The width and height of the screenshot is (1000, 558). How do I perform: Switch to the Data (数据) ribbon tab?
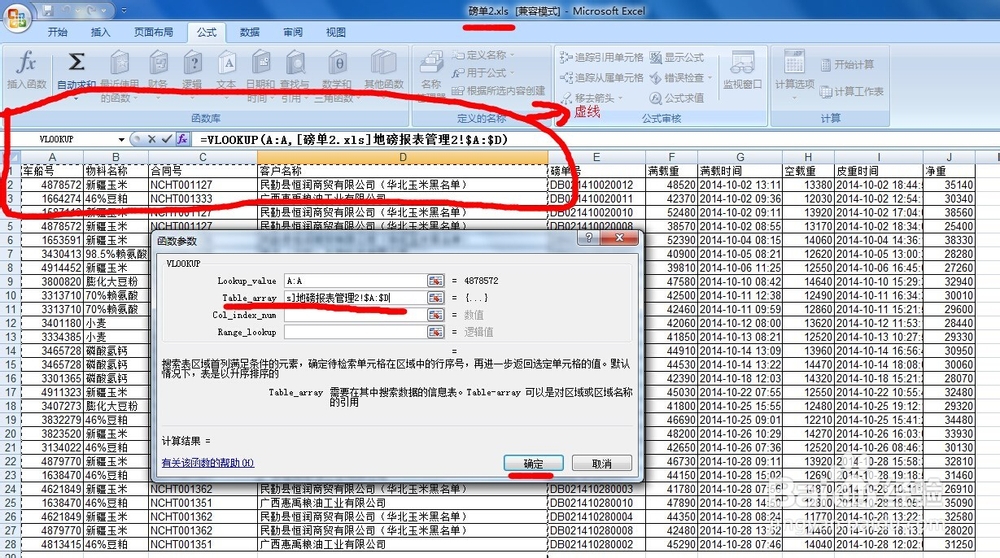249,32
